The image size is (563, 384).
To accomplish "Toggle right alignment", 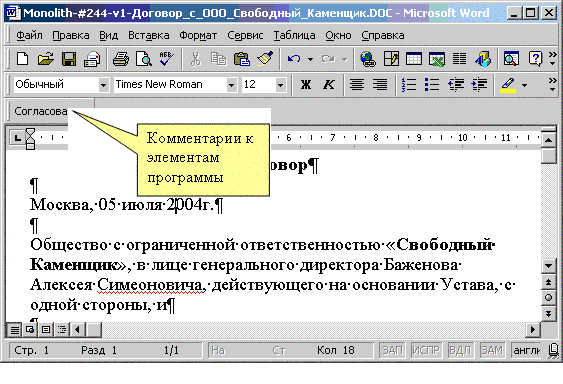I will 380,85.
